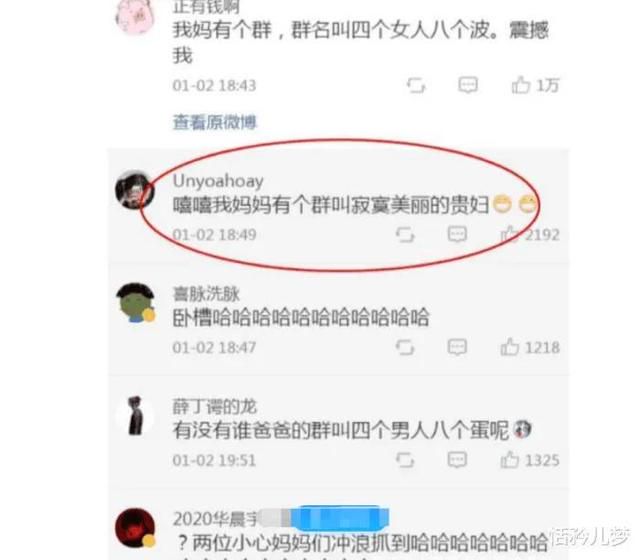Image resolution: width=640 pixels, height=560 pixels.
Task: Open the green-faced avatar above 卧槽 comment
Action: [x=136, y=303]
